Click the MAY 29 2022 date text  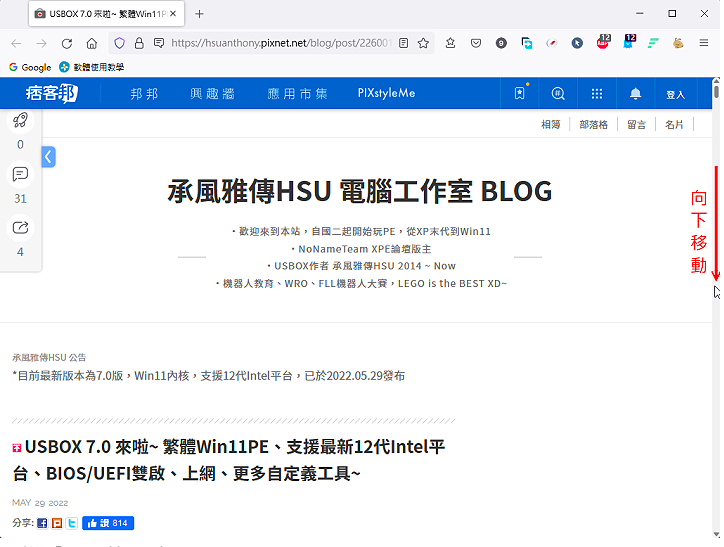click(40, 503)
